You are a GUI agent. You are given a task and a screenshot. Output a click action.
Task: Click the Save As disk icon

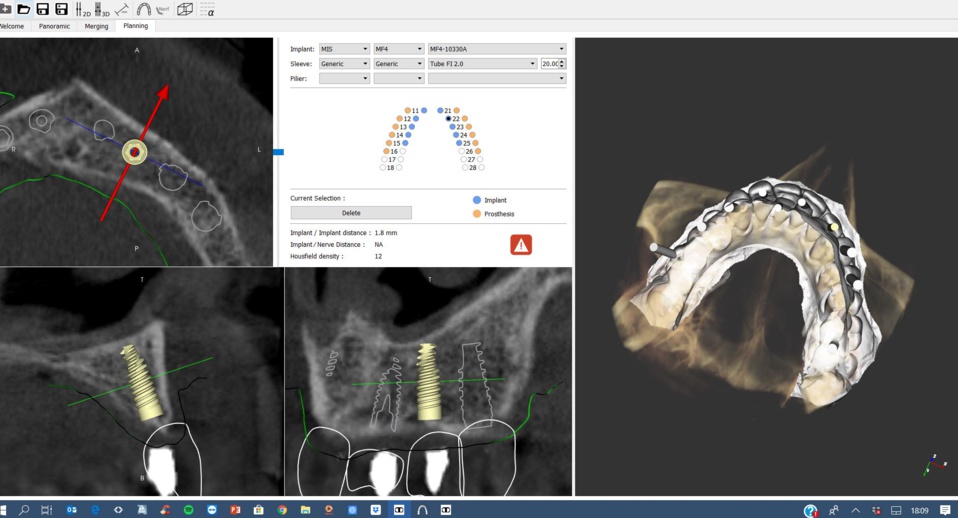(x=62, y=9)
